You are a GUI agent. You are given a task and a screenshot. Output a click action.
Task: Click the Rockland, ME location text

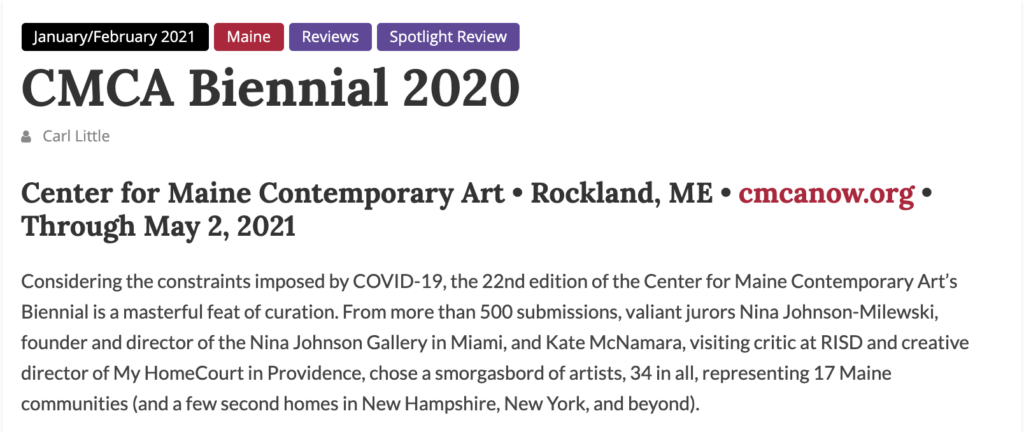point(622,194)
